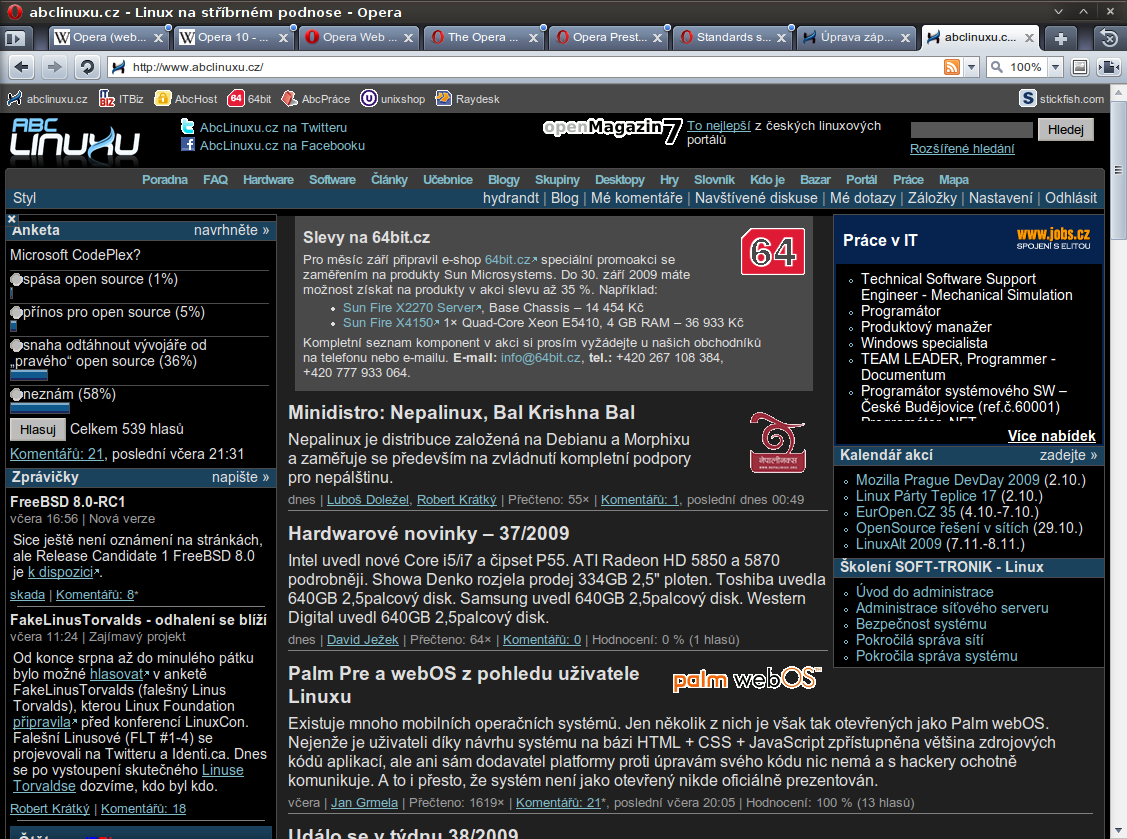Switch to the 'Opera Prest...' tab
1127x839 pixels.
tap(607, 37)
